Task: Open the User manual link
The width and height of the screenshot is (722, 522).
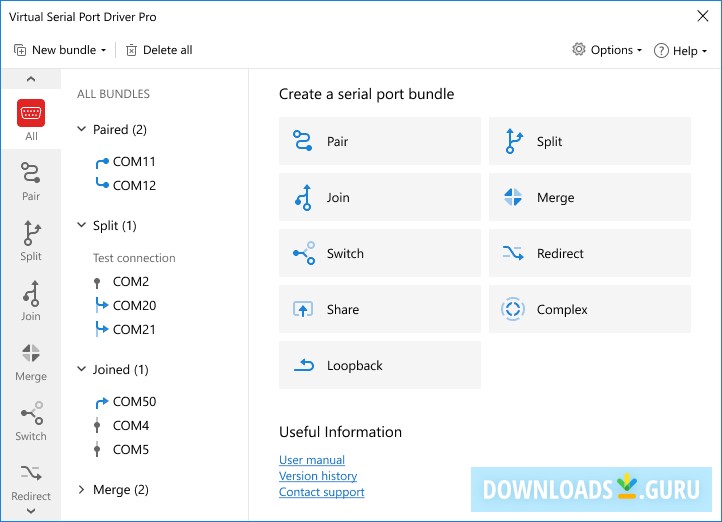Action: point(312,460)
